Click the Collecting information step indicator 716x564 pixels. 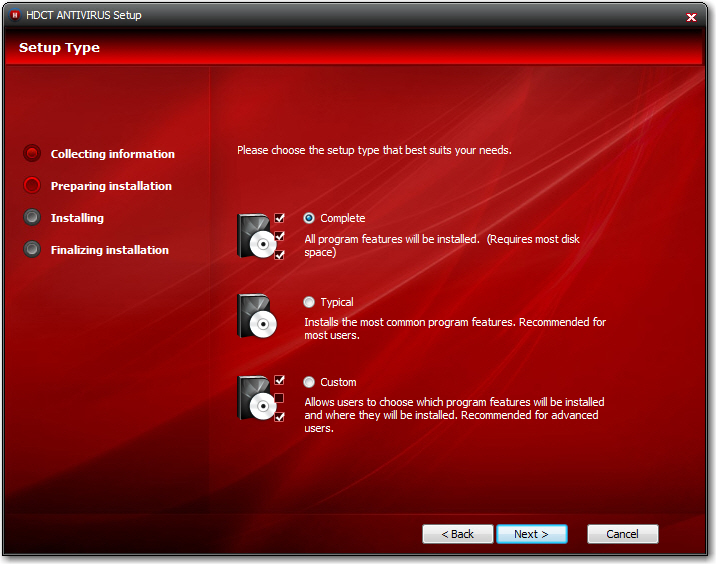[x=32, y=153]
